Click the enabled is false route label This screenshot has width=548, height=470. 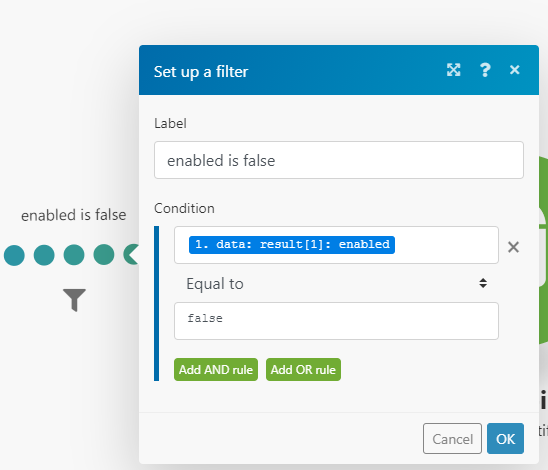(x=73, y=215)
